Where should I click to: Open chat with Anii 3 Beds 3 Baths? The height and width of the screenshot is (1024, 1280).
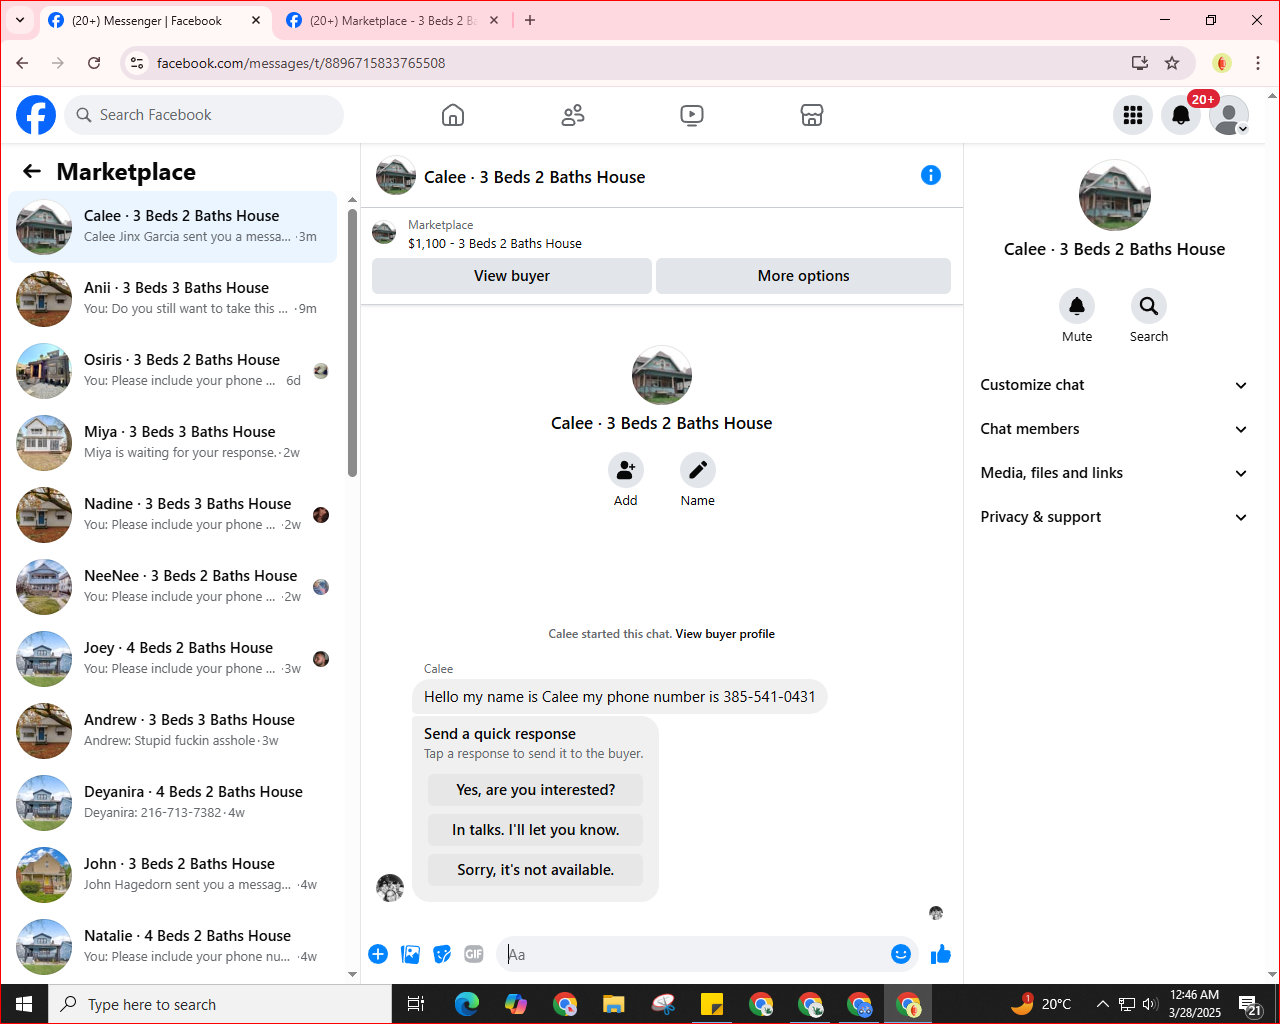(172, 299)
